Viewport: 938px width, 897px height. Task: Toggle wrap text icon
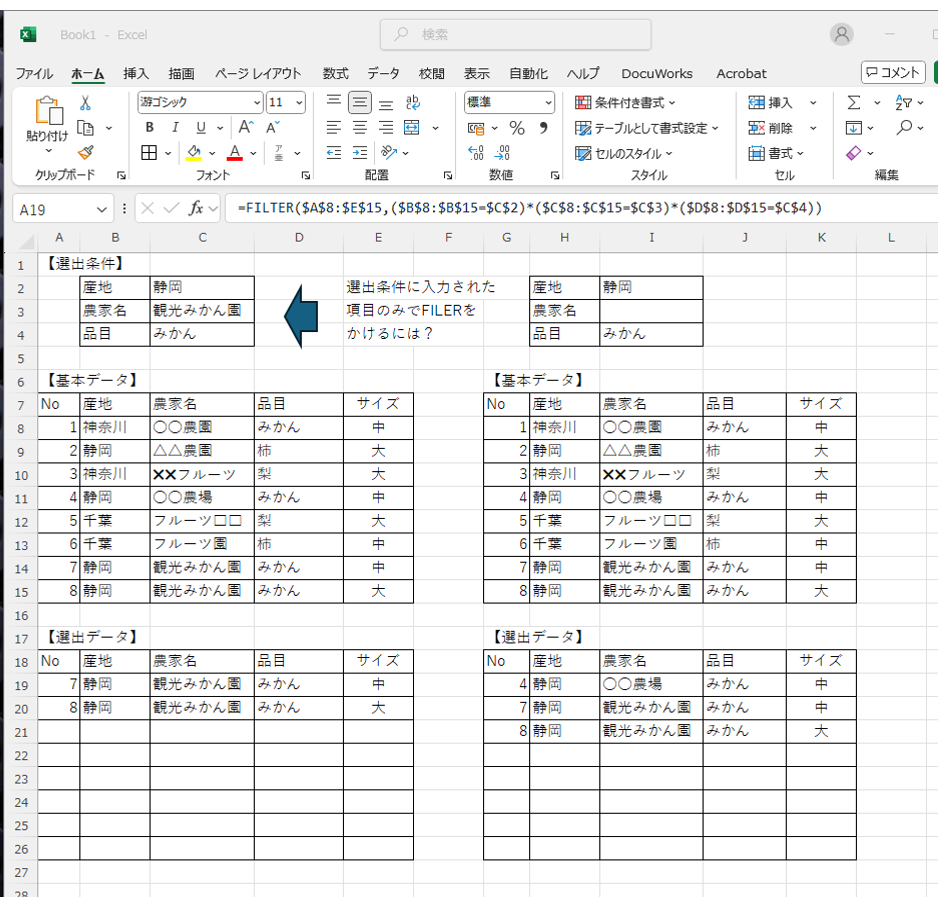pos(413,102)
